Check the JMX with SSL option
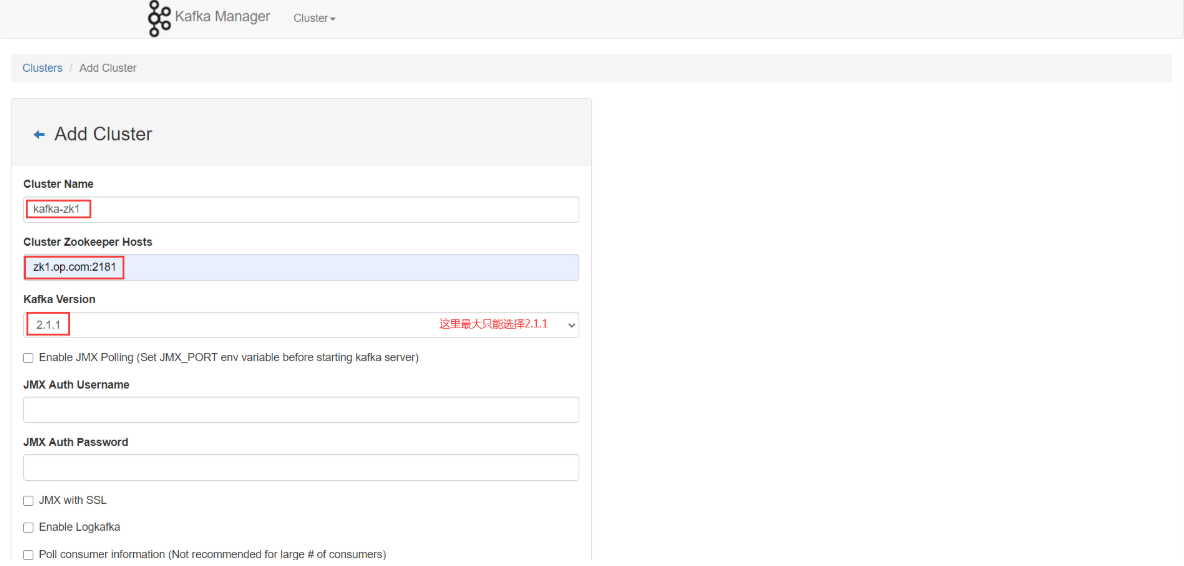 pos(29,500)
